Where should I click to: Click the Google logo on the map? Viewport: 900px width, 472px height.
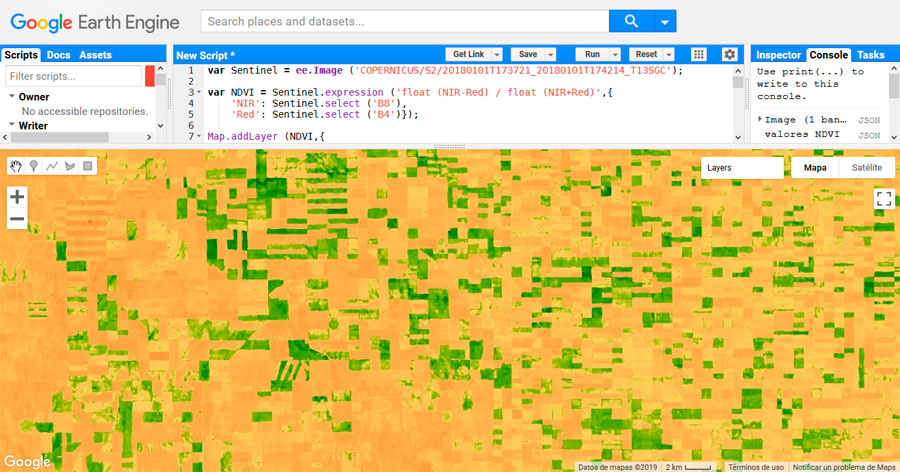pyautogui.click(x=27, y=462)
